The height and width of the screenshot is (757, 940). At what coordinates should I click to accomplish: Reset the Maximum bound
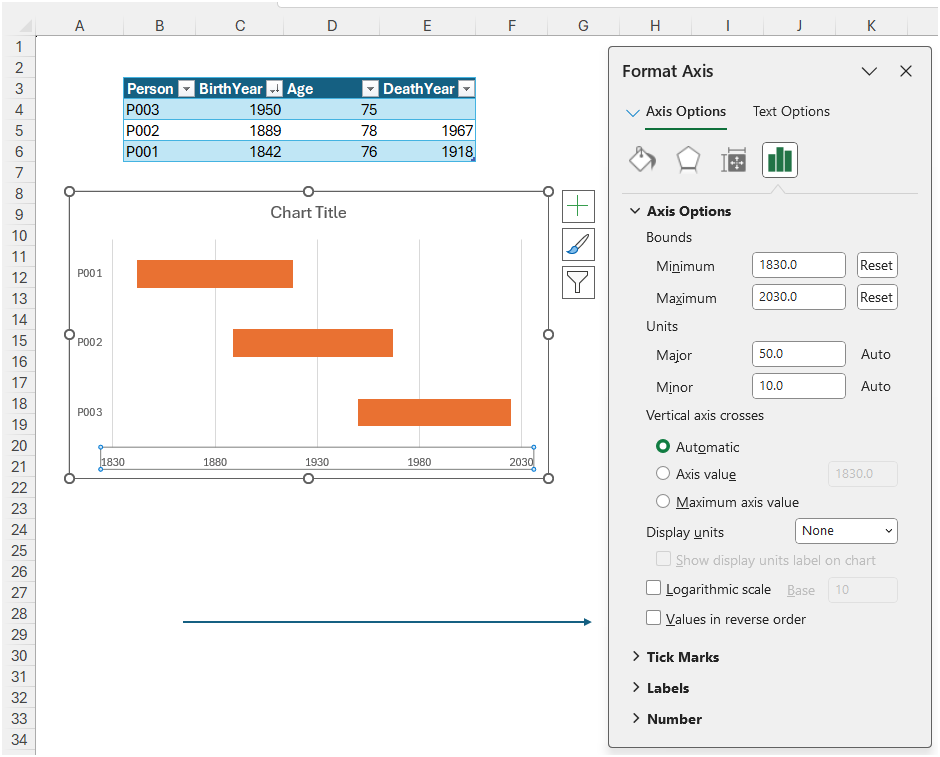876,297
